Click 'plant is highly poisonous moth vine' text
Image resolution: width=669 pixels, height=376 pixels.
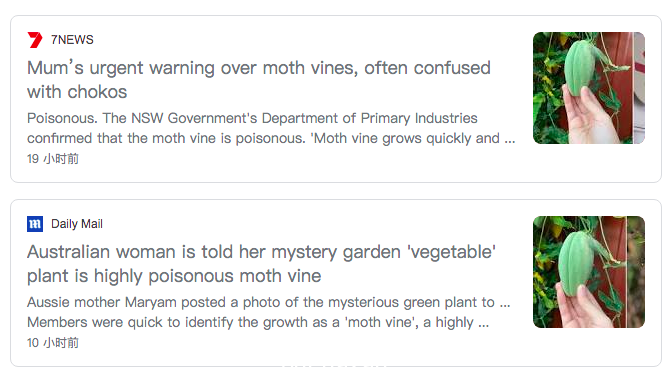click(174, 276)
